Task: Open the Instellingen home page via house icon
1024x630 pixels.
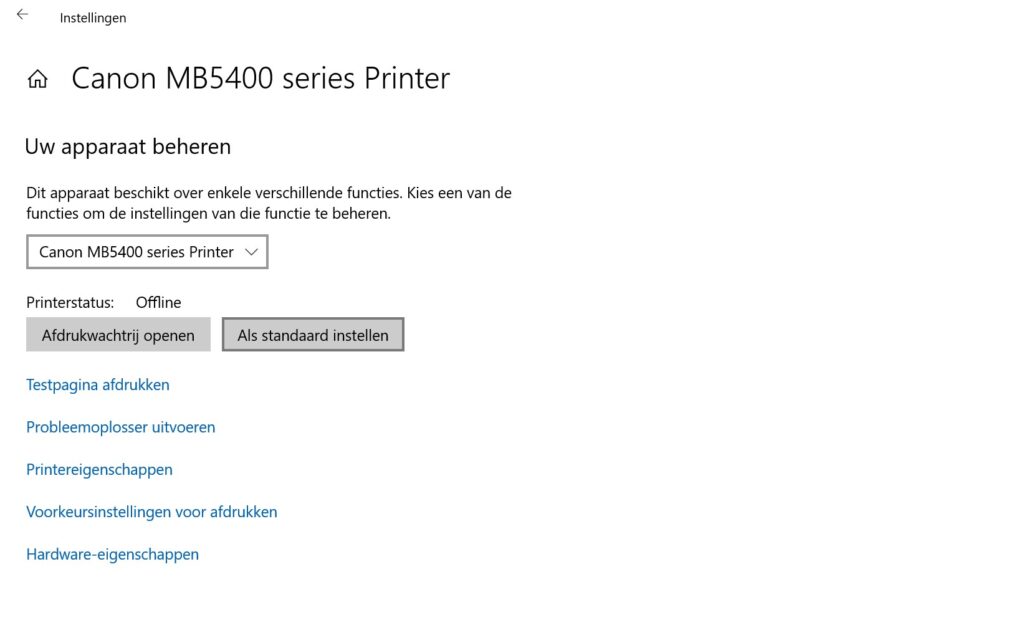Action: (37, 78)
